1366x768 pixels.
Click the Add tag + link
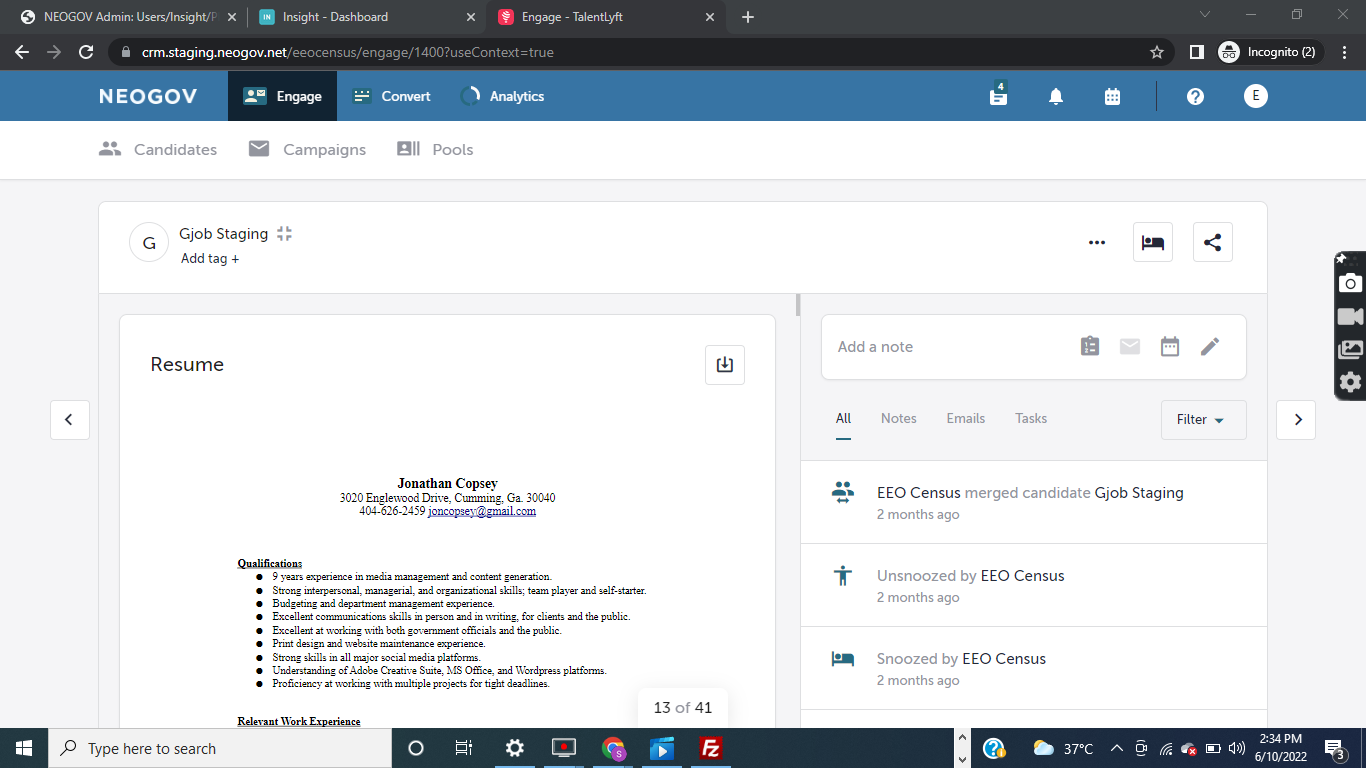[210, 259]
